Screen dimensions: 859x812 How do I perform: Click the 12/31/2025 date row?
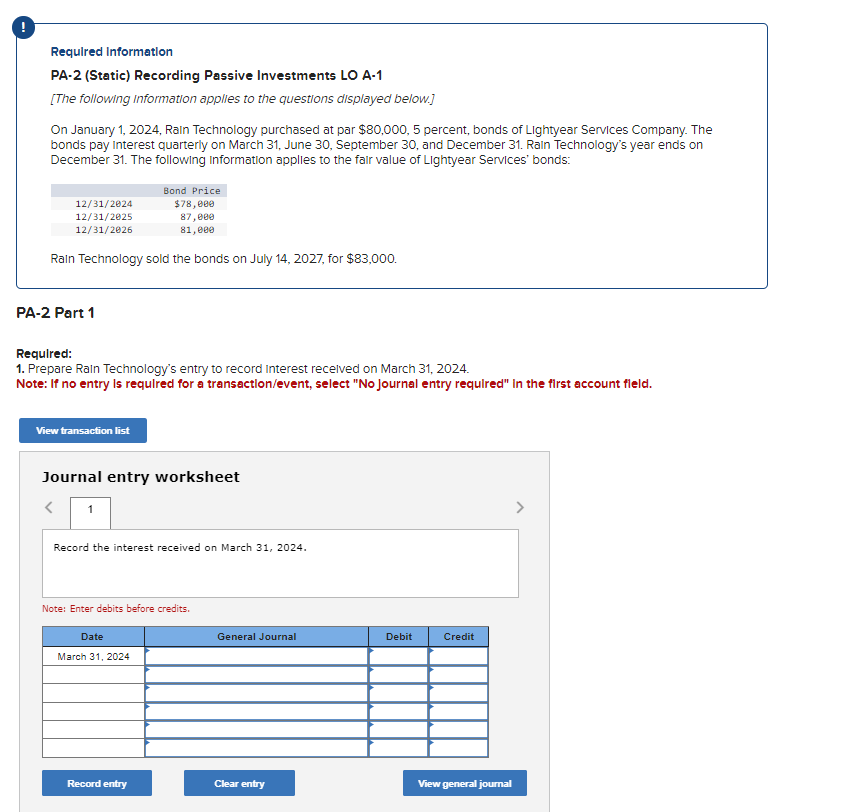coord(104,217)
